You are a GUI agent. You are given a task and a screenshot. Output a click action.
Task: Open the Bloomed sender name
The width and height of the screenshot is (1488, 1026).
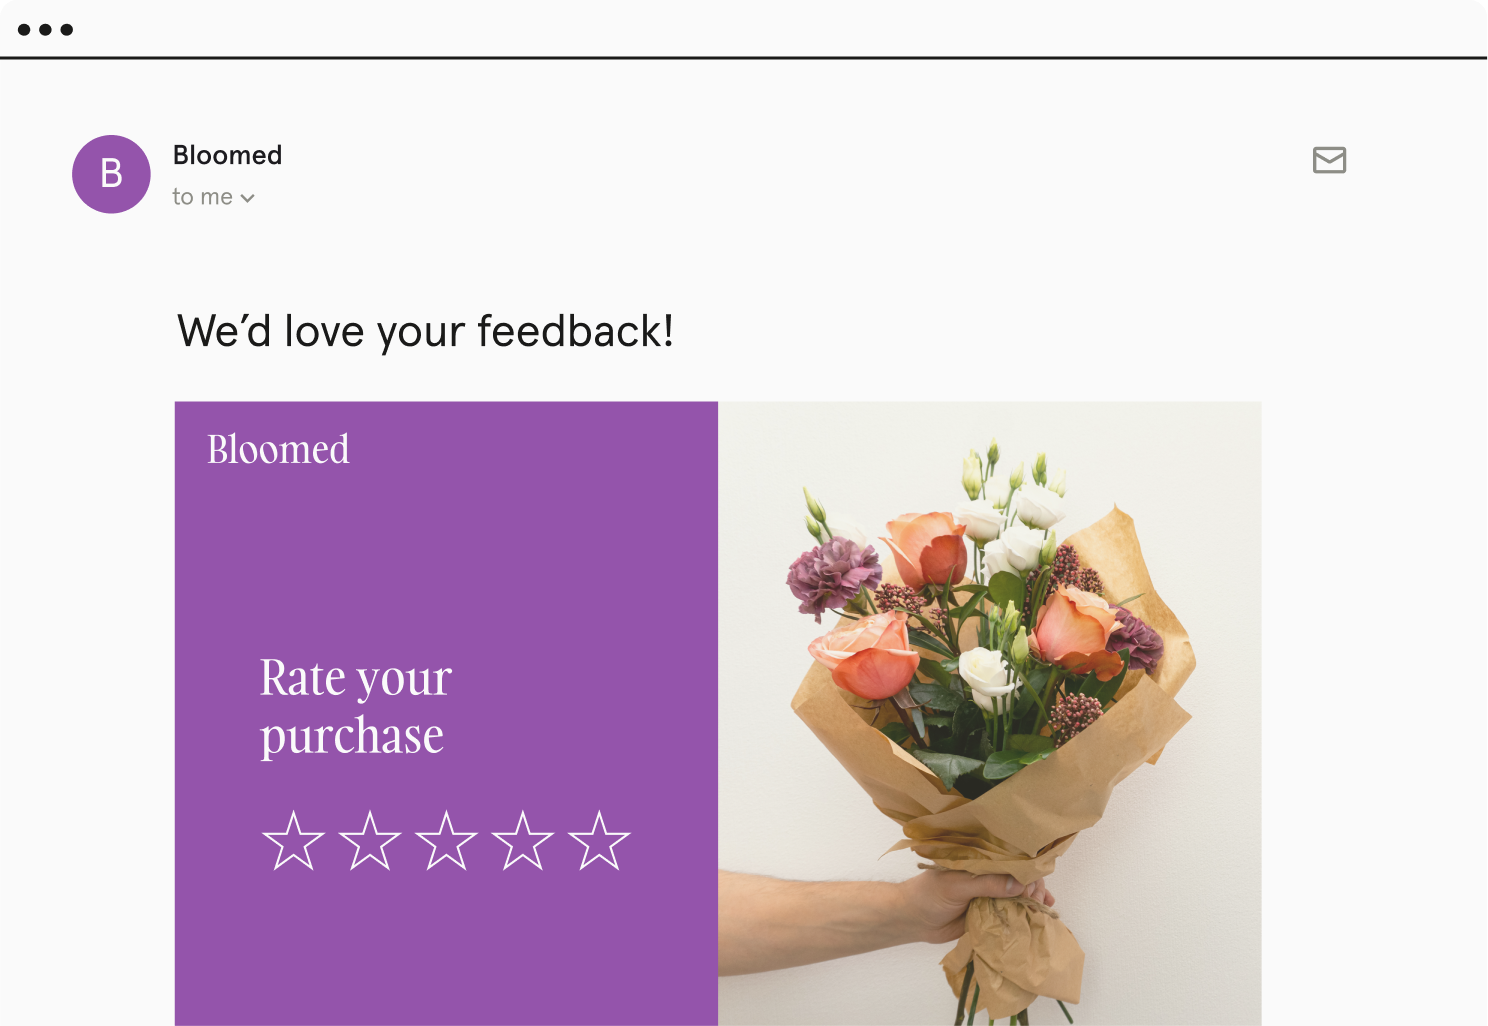tap(227, 155)
